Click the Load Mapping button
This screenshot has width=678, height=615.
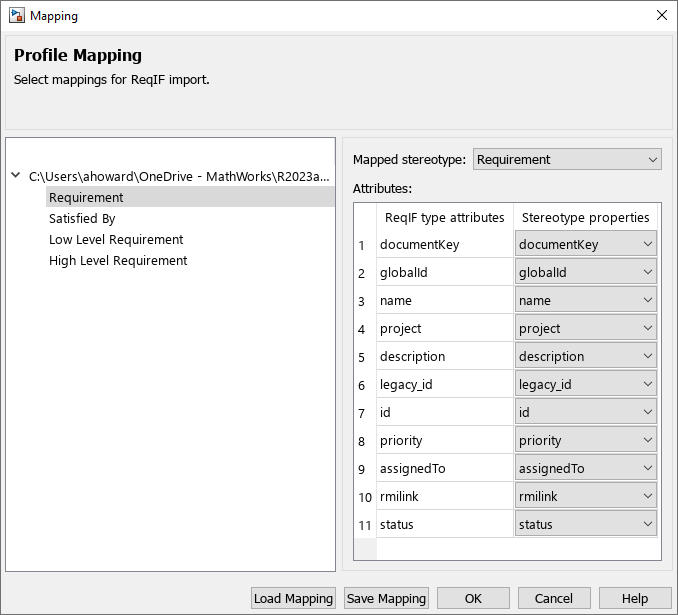[293, 598]
